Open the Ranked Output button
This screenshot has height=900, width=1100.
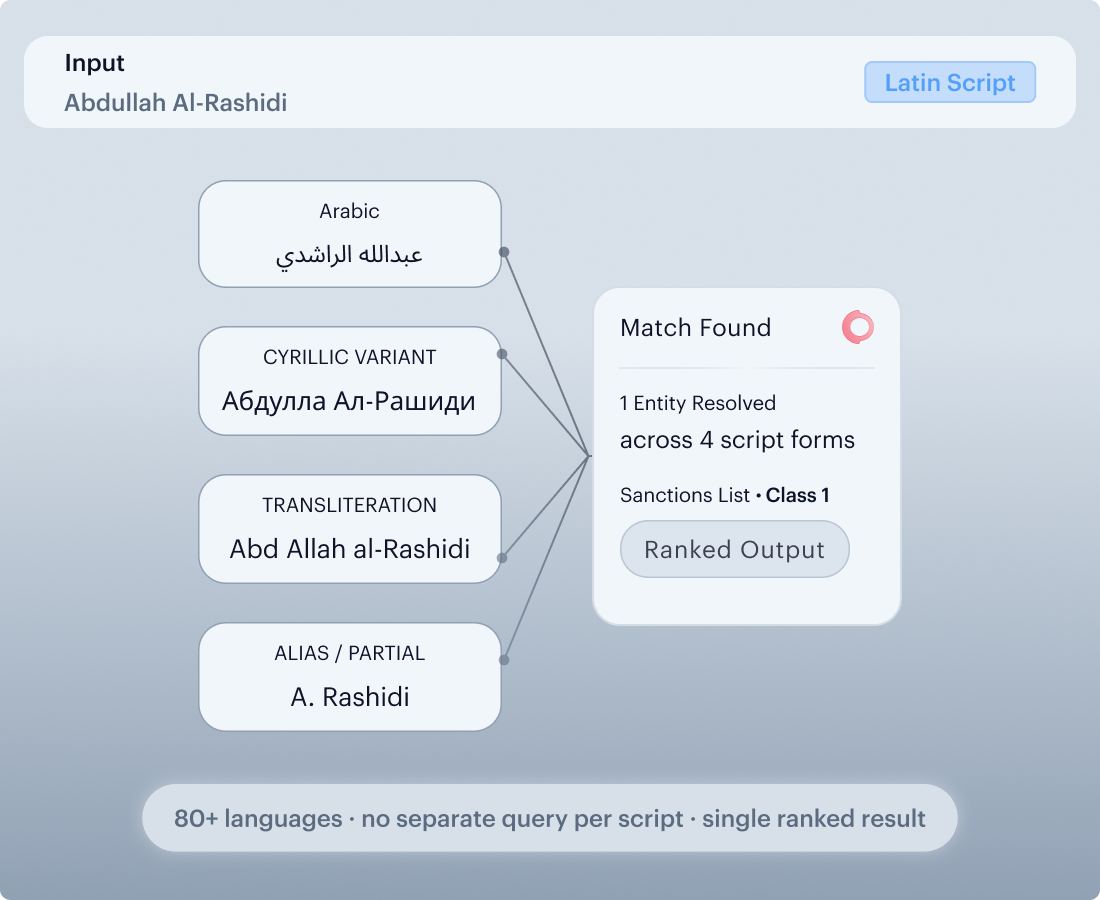coord(735,549)
